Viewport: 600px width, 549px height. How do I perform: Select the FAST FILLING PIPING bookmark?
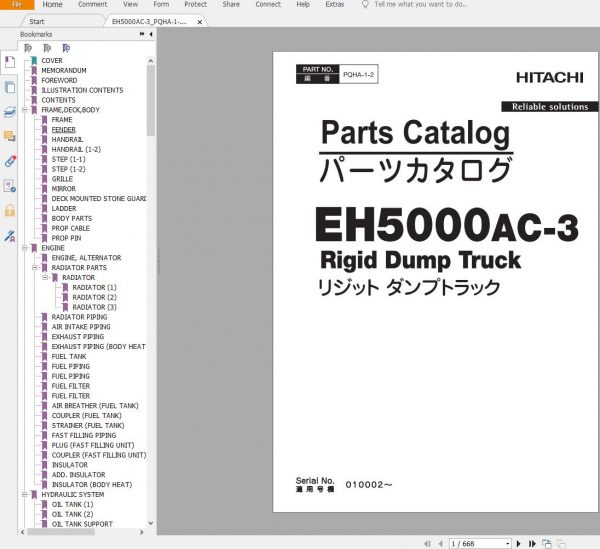(x=84, y=435)
